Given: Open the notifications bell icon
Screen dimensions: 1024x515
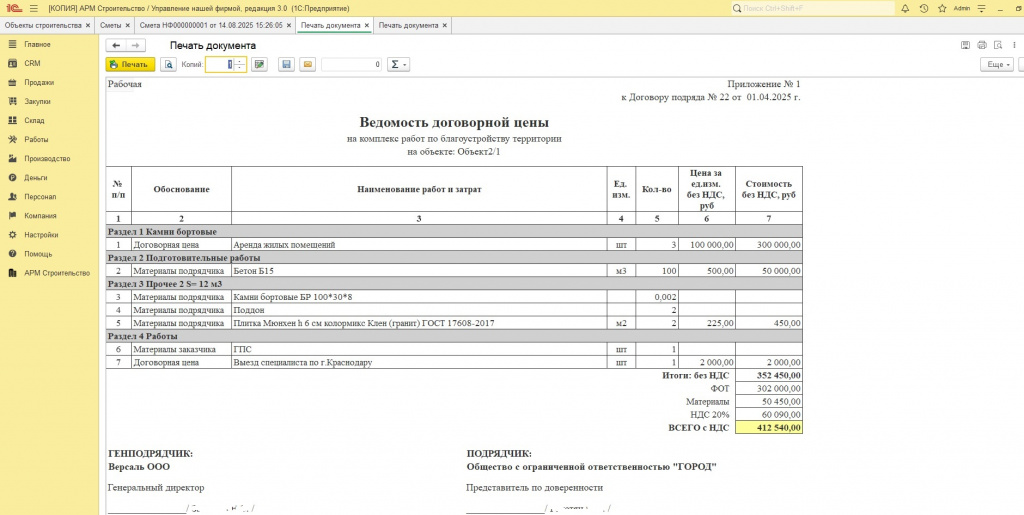Looking at the screenshot, I should [x=905, y=8].
